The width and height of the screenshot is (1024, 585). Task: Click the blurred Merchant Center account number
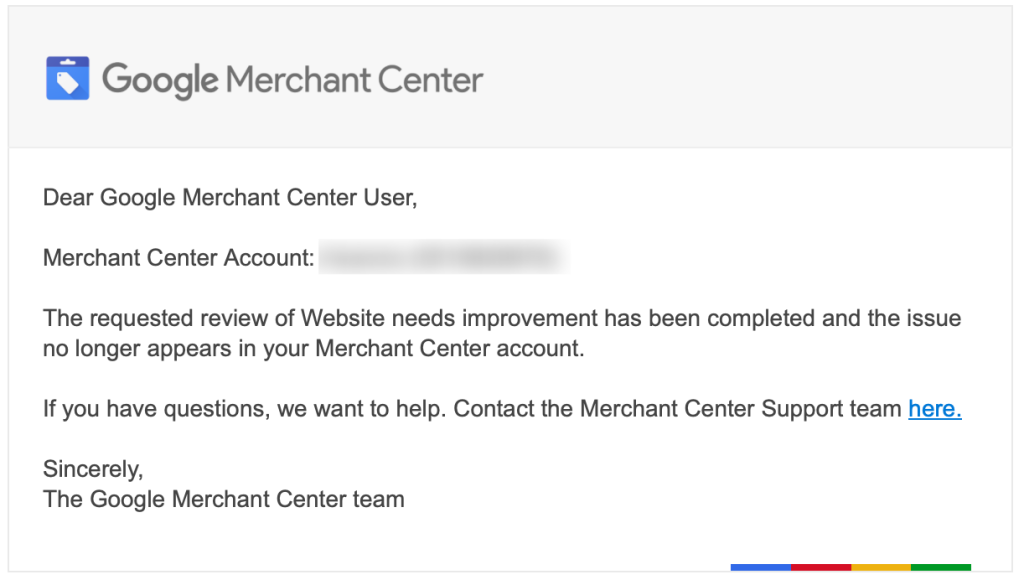pos(441,258)
